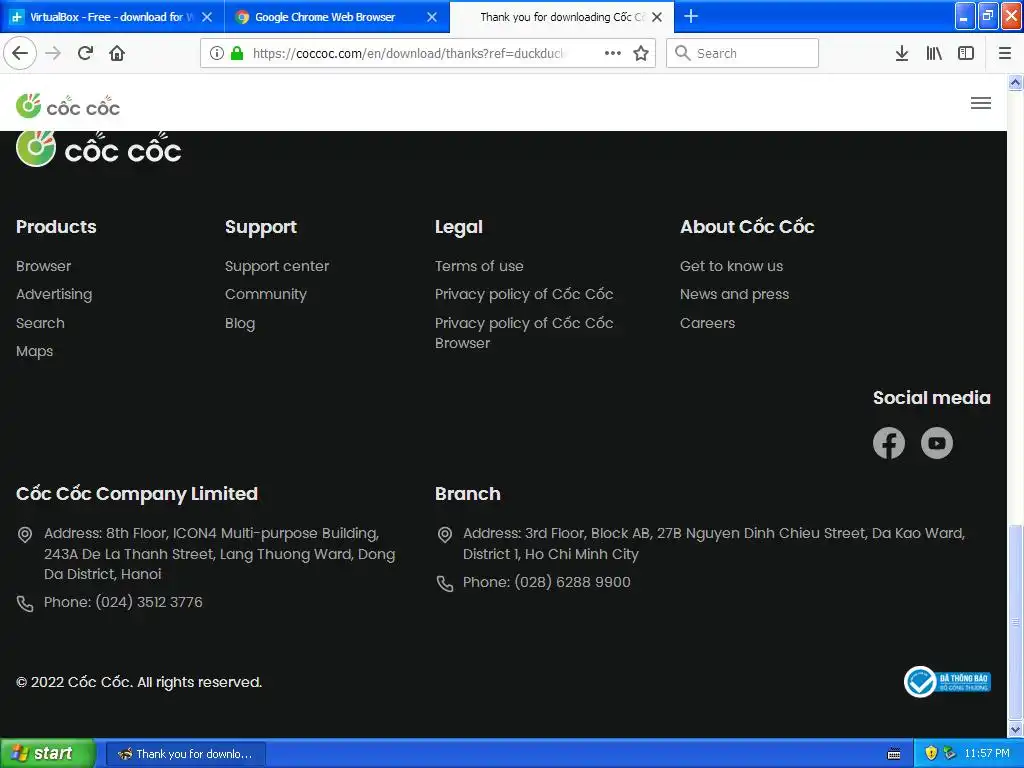The image size is (1024, 768).
Task: Click the security shield tray icon
Action: coord(931,753)
